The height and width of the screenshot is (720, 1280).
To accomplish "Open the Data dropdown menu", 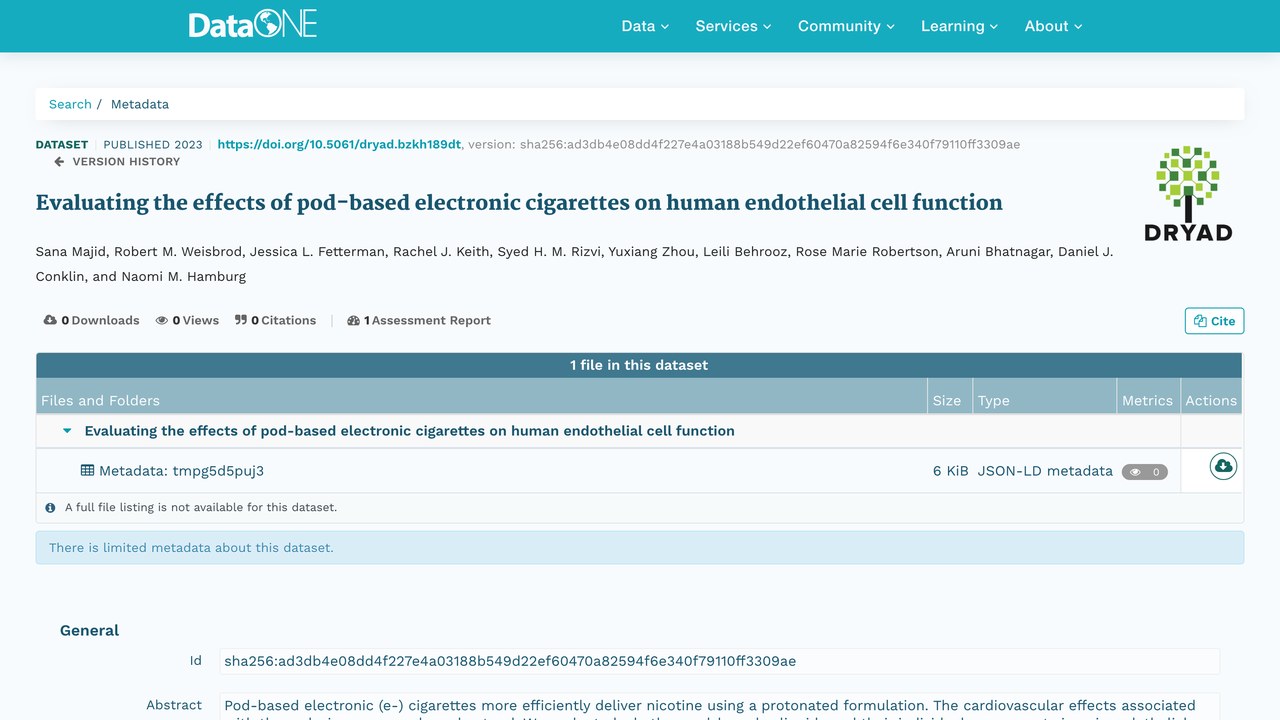I will click(645, 26).
